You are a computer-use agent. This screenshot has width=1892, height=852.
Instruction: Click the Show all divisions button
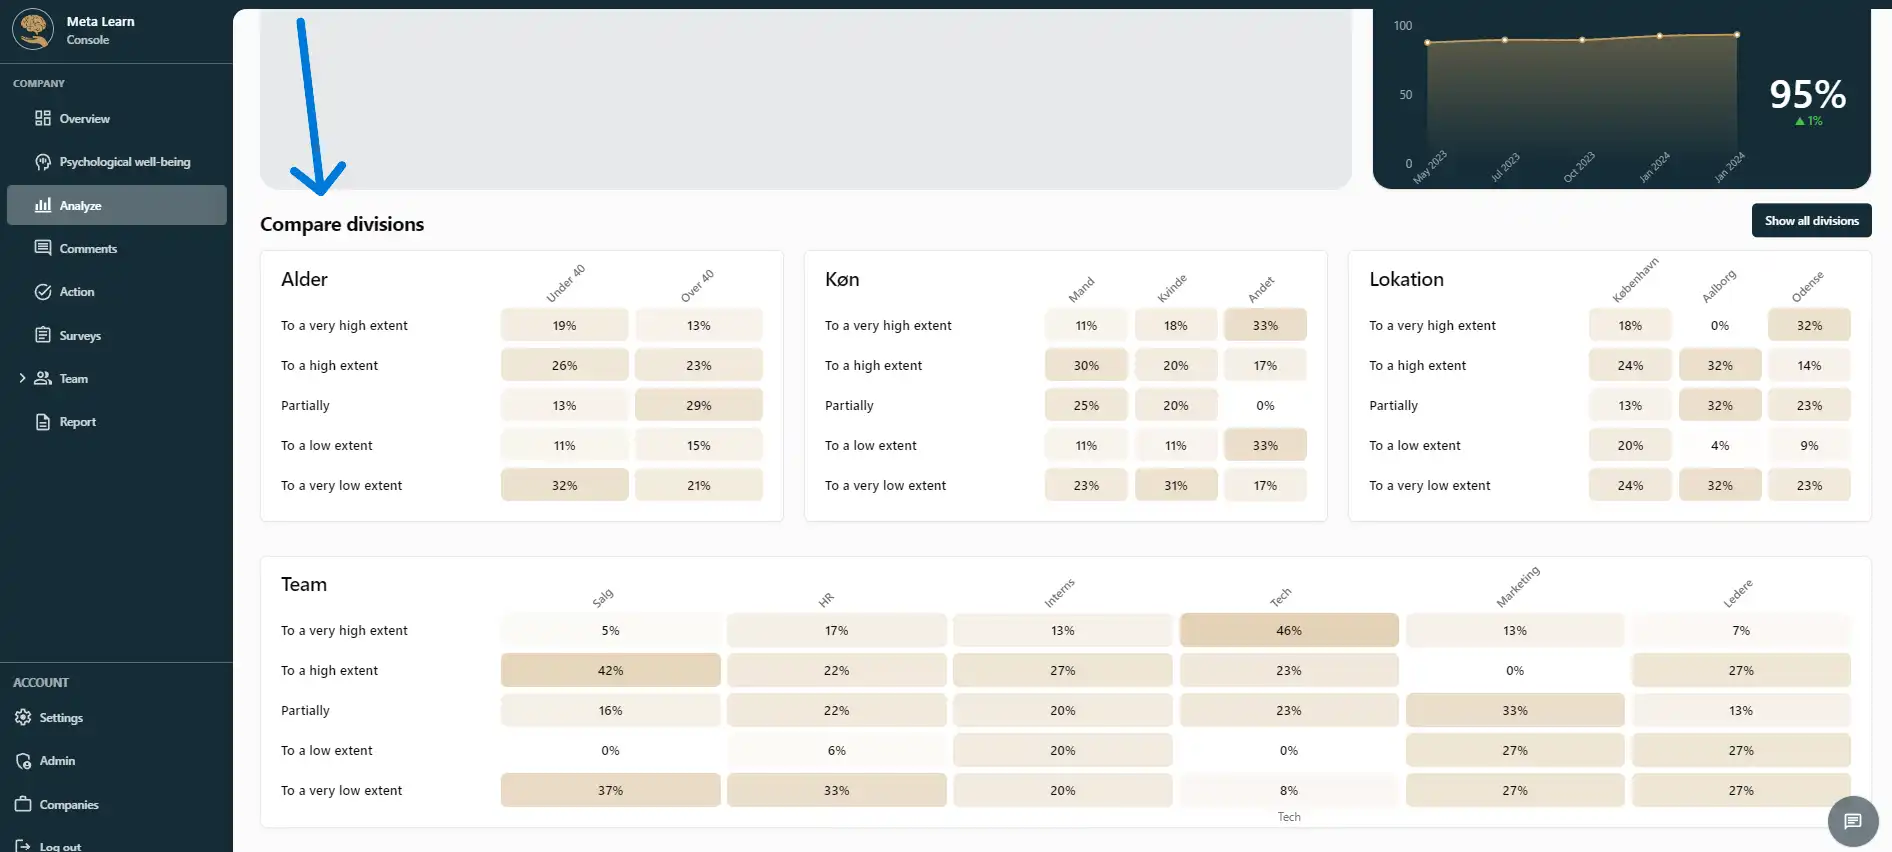(x=1811, y=221)
